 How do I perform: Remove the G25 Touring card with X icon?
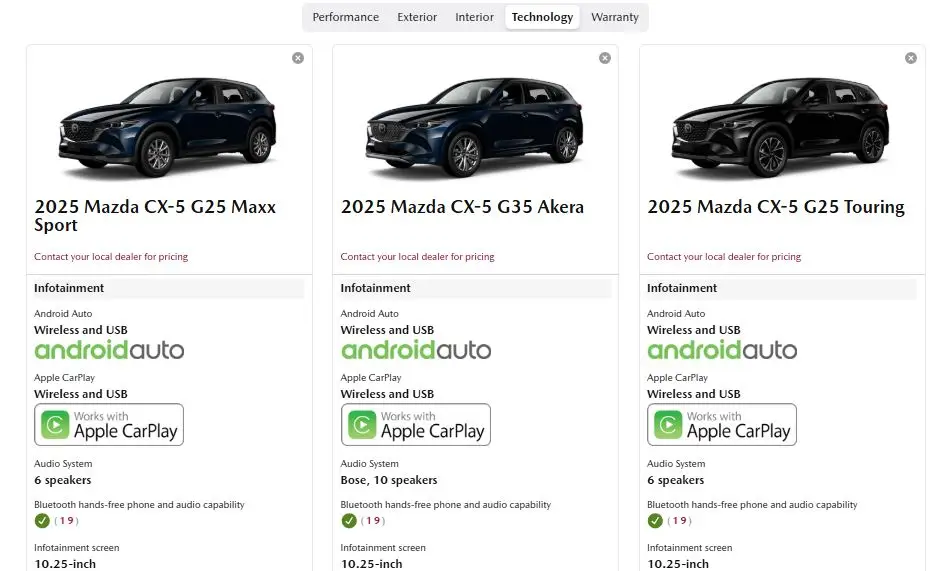point(911,58)
